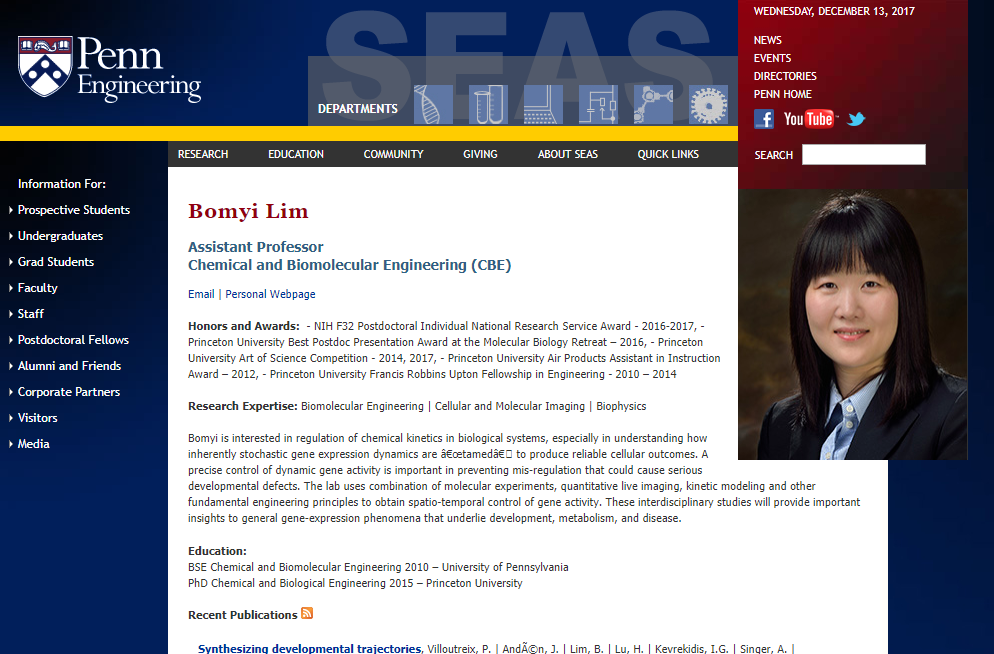Click the test tubes department icon
994x654 pixels.
coord(488,105)
